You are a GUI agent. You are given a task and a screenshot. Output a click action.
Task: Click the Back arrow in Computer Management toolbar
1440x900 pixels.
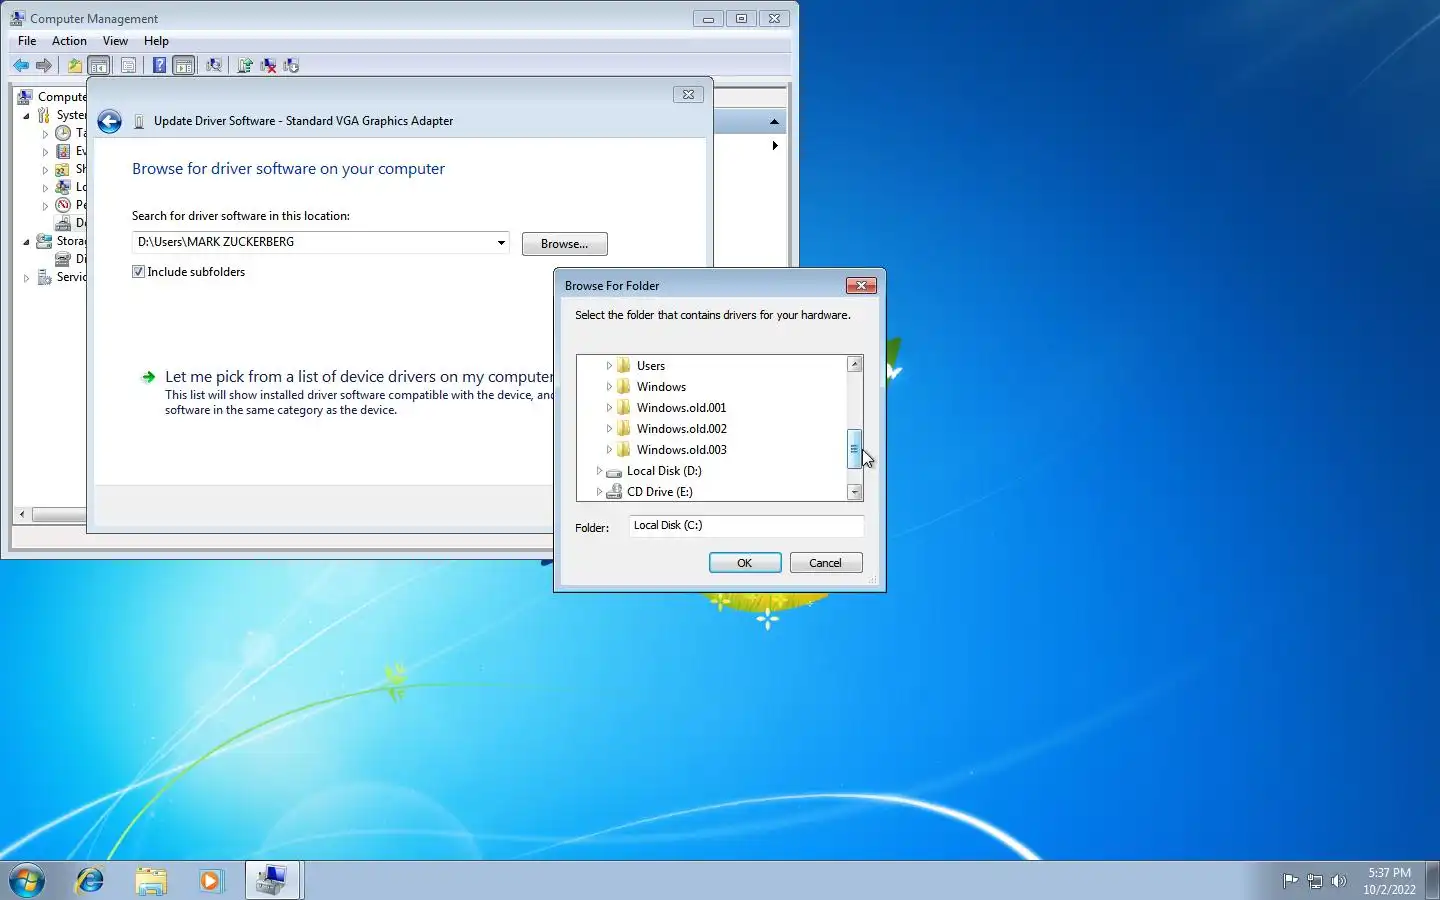point(21,65)
